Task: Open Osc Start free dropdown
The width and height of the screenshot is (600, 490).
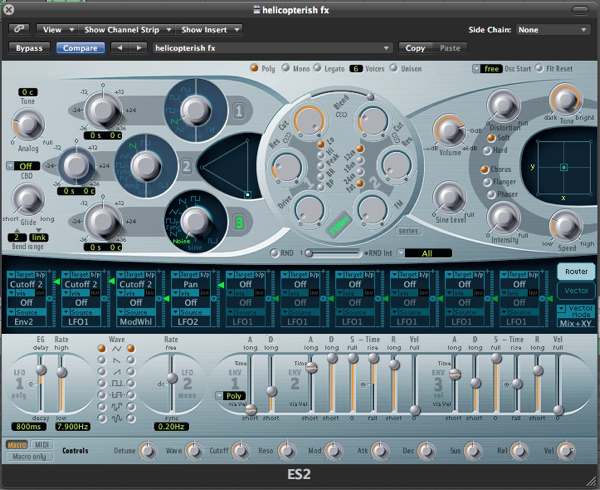Action: coord(487,68)
